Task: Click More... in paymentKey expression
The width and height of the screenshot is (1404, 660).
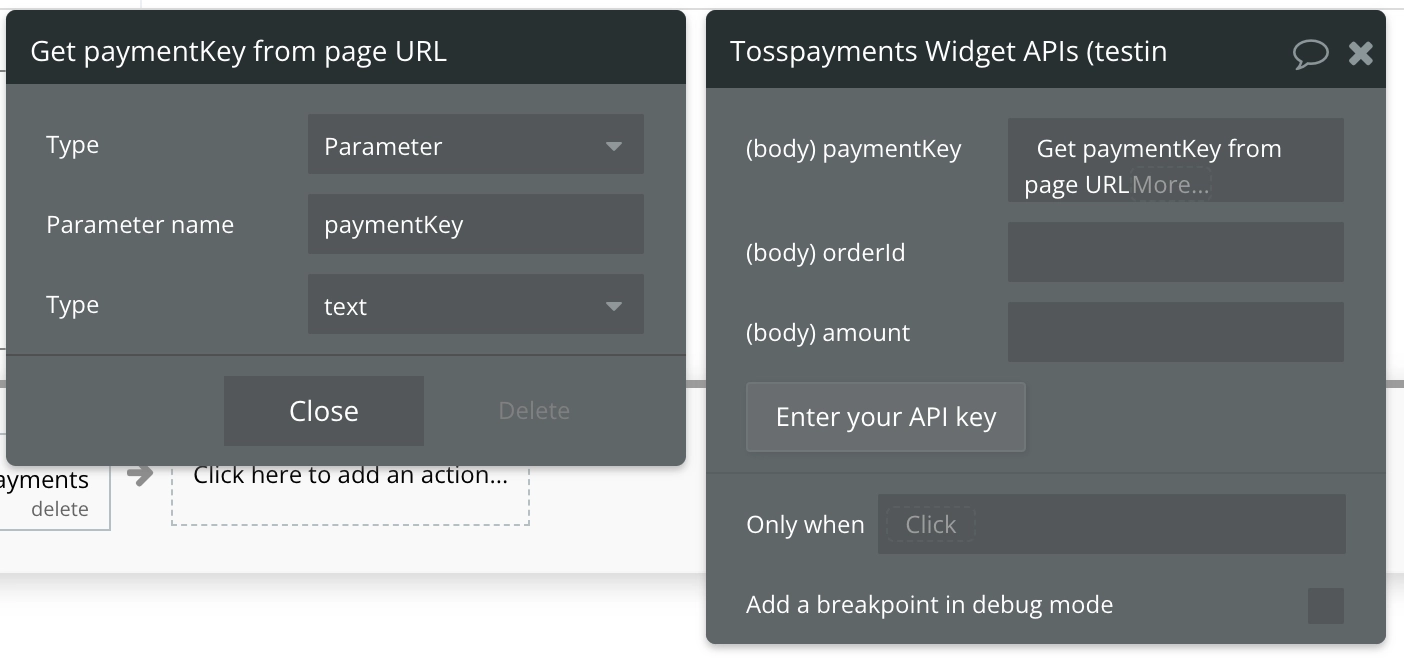Action: point(1171,185)
